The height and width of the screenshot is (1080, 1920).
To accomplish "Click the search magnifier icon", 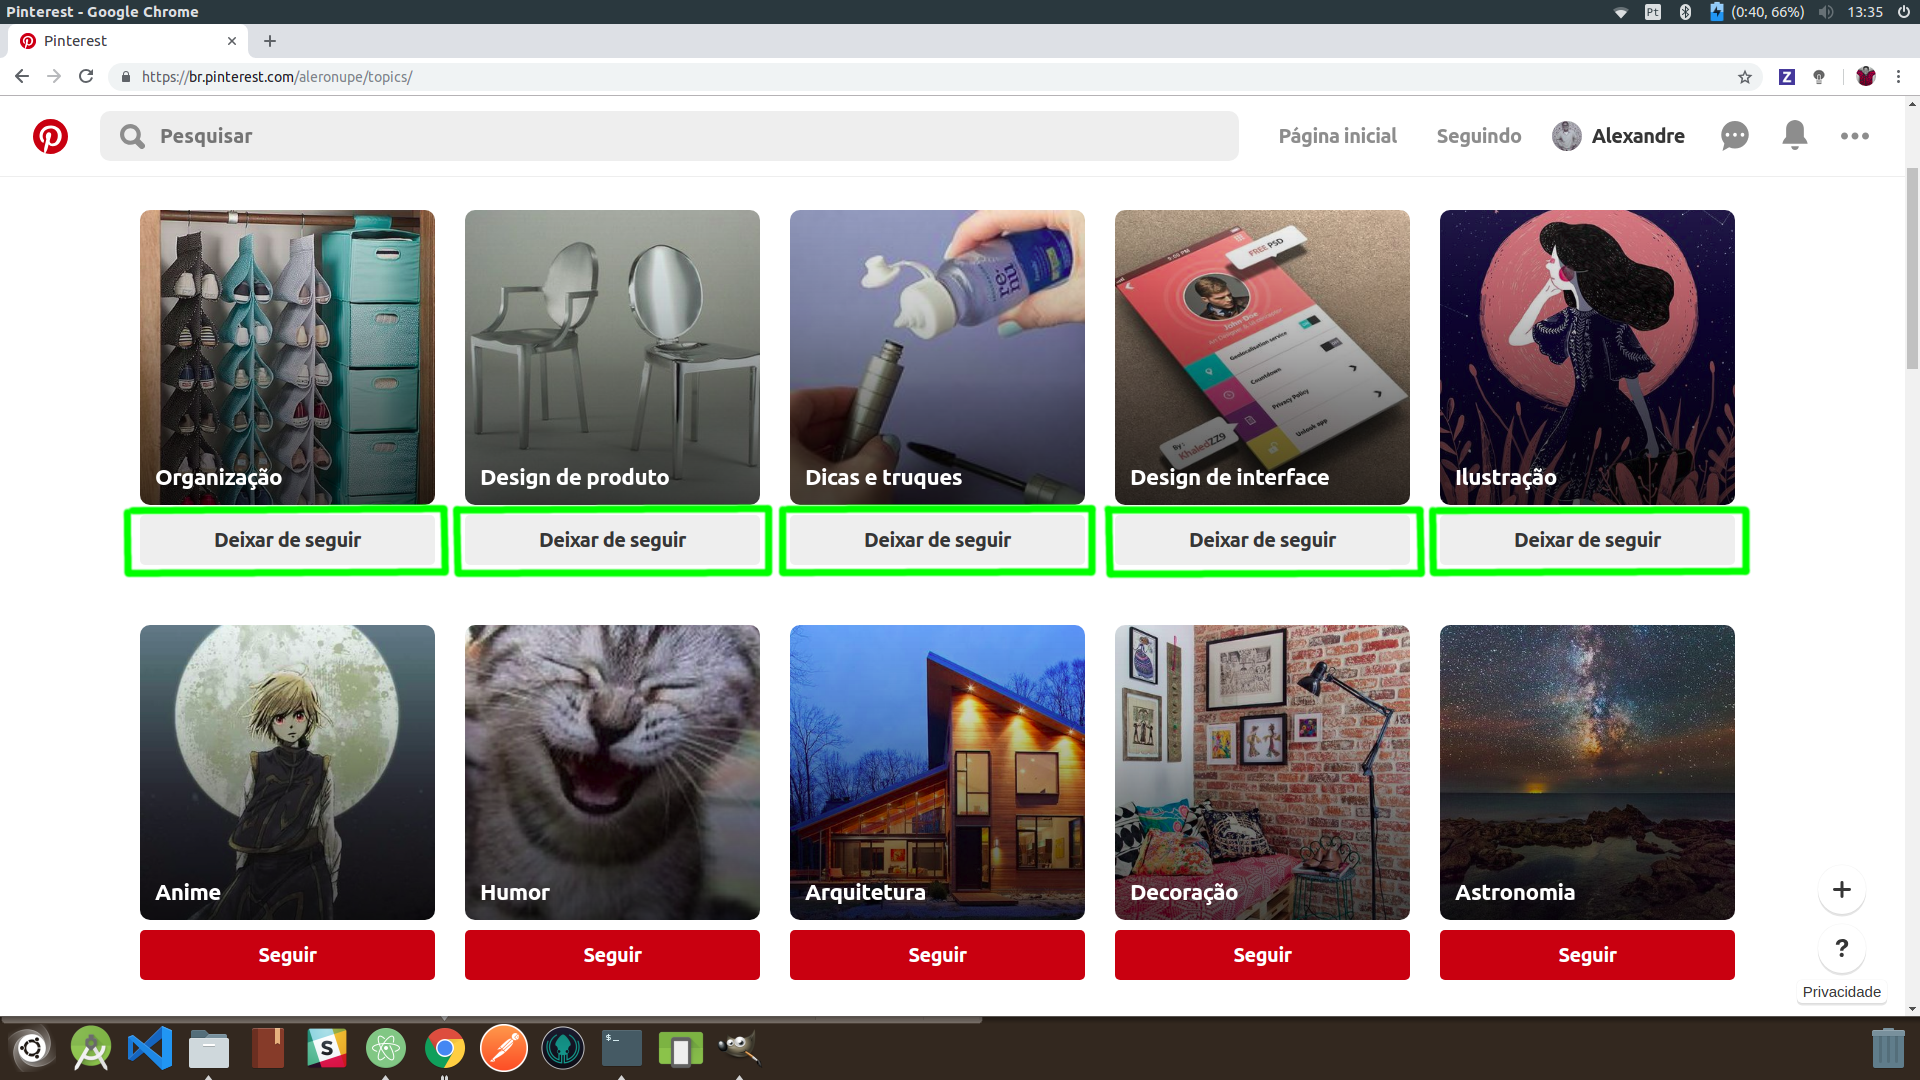I will (132, 136).
